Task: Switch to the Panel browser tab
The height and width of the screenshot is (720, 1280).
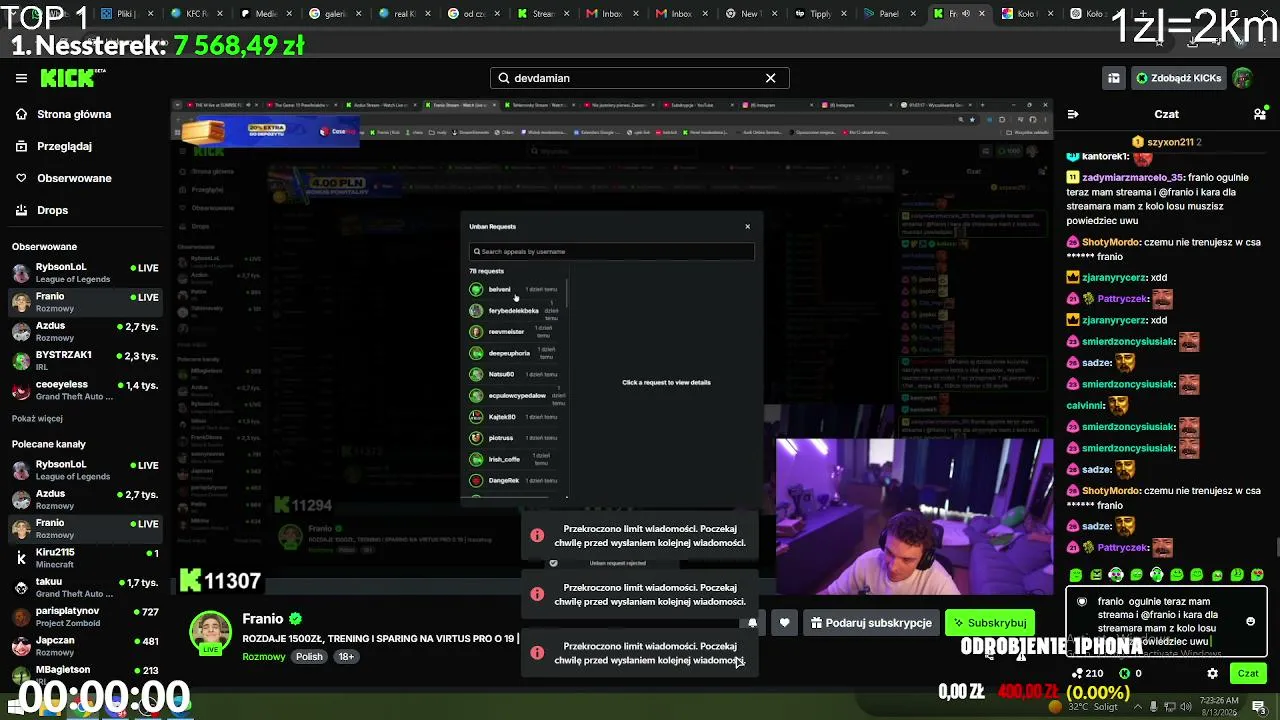Action: 888,14
